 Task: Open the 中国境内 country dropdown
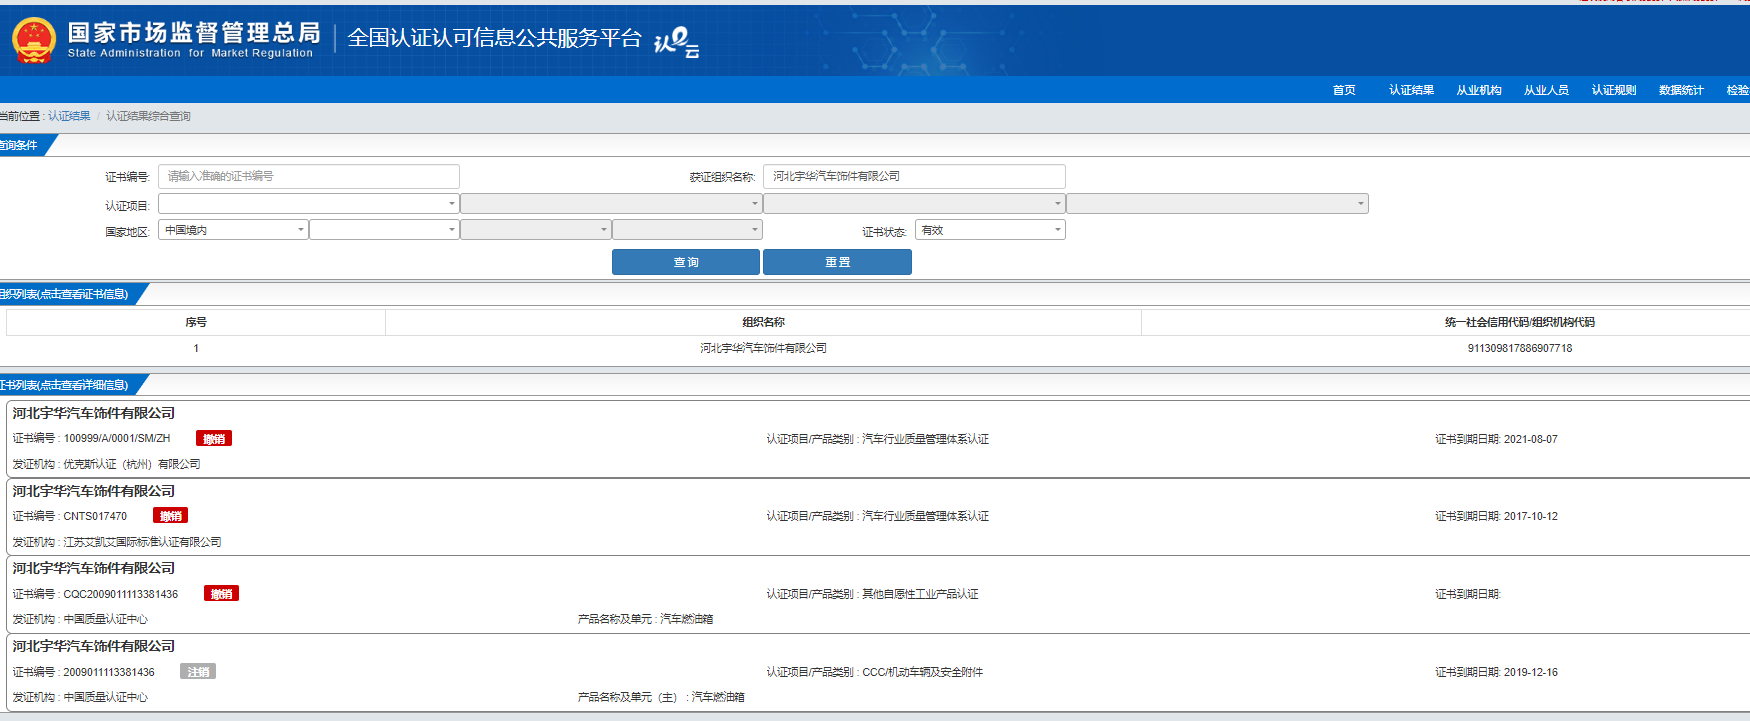pyautogui.click(x=233, y=230)
